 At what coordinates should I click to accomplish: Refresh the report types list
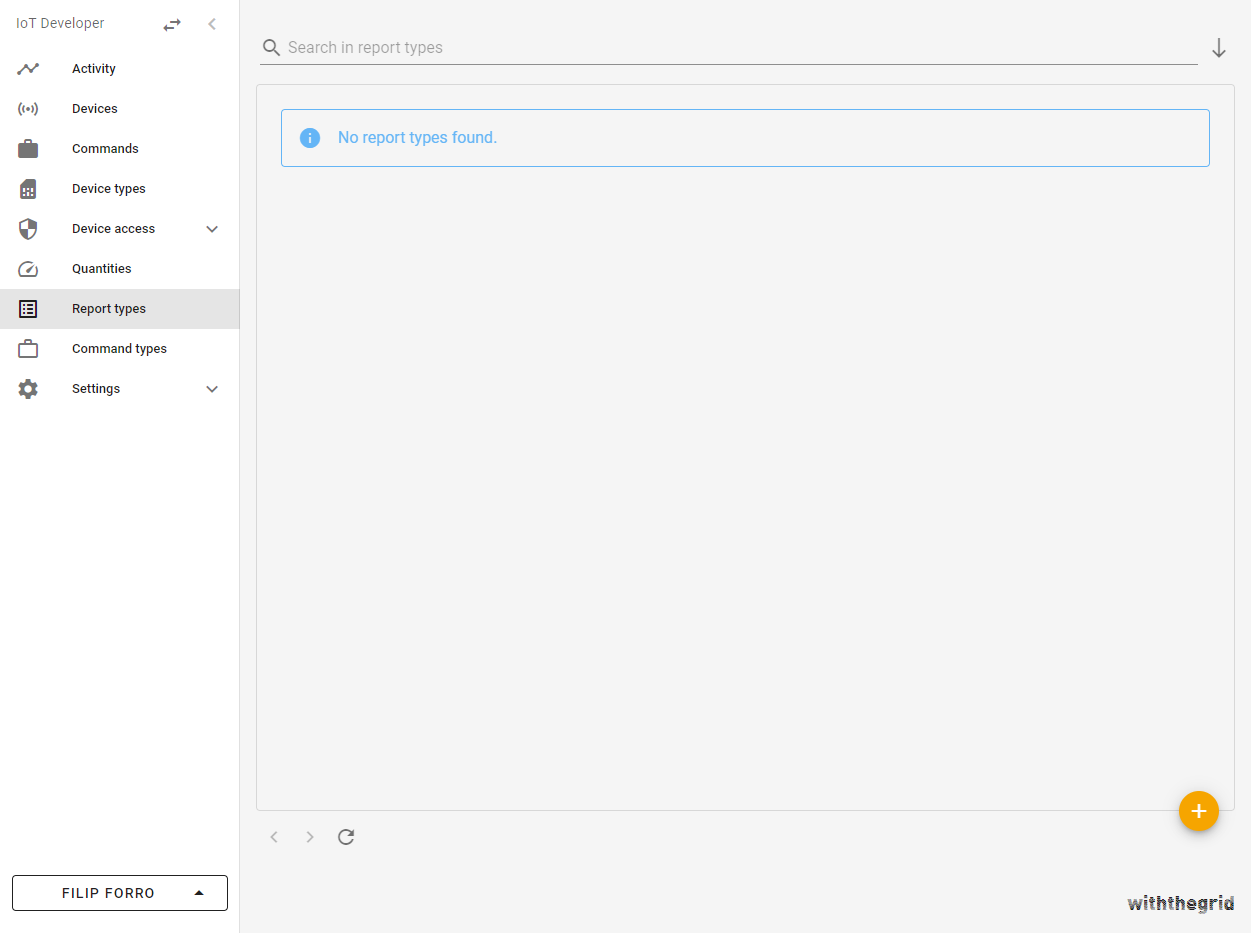pyautogui.click(x=345, y=837)
